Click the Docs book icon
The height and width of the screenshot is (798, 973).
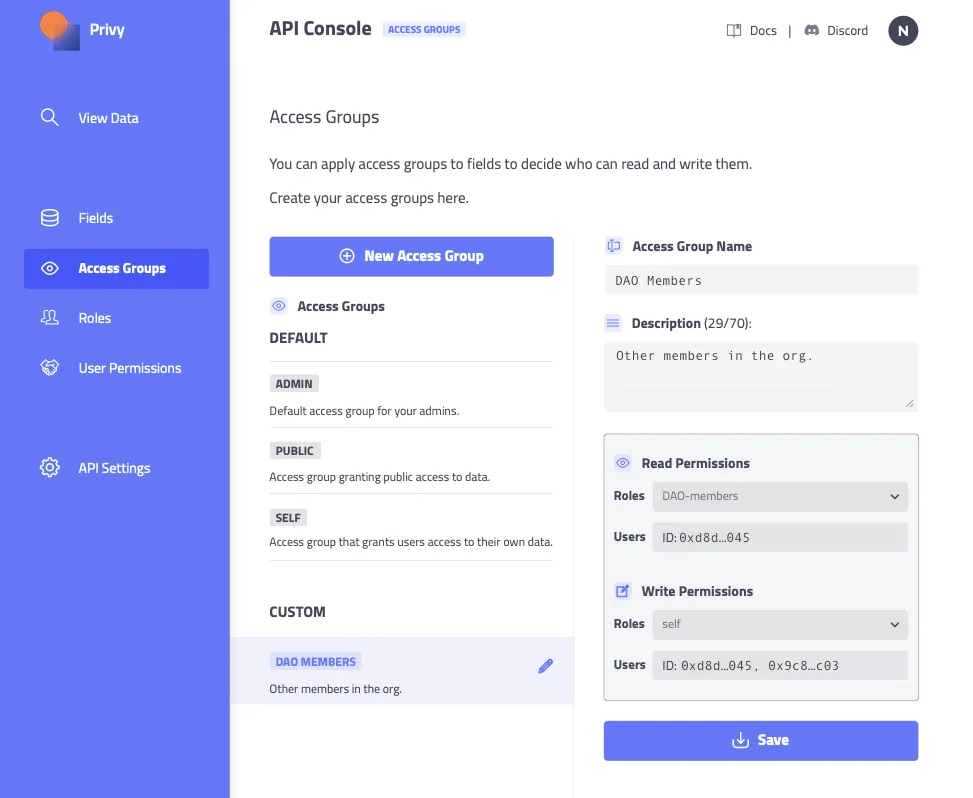click(734, 31)
